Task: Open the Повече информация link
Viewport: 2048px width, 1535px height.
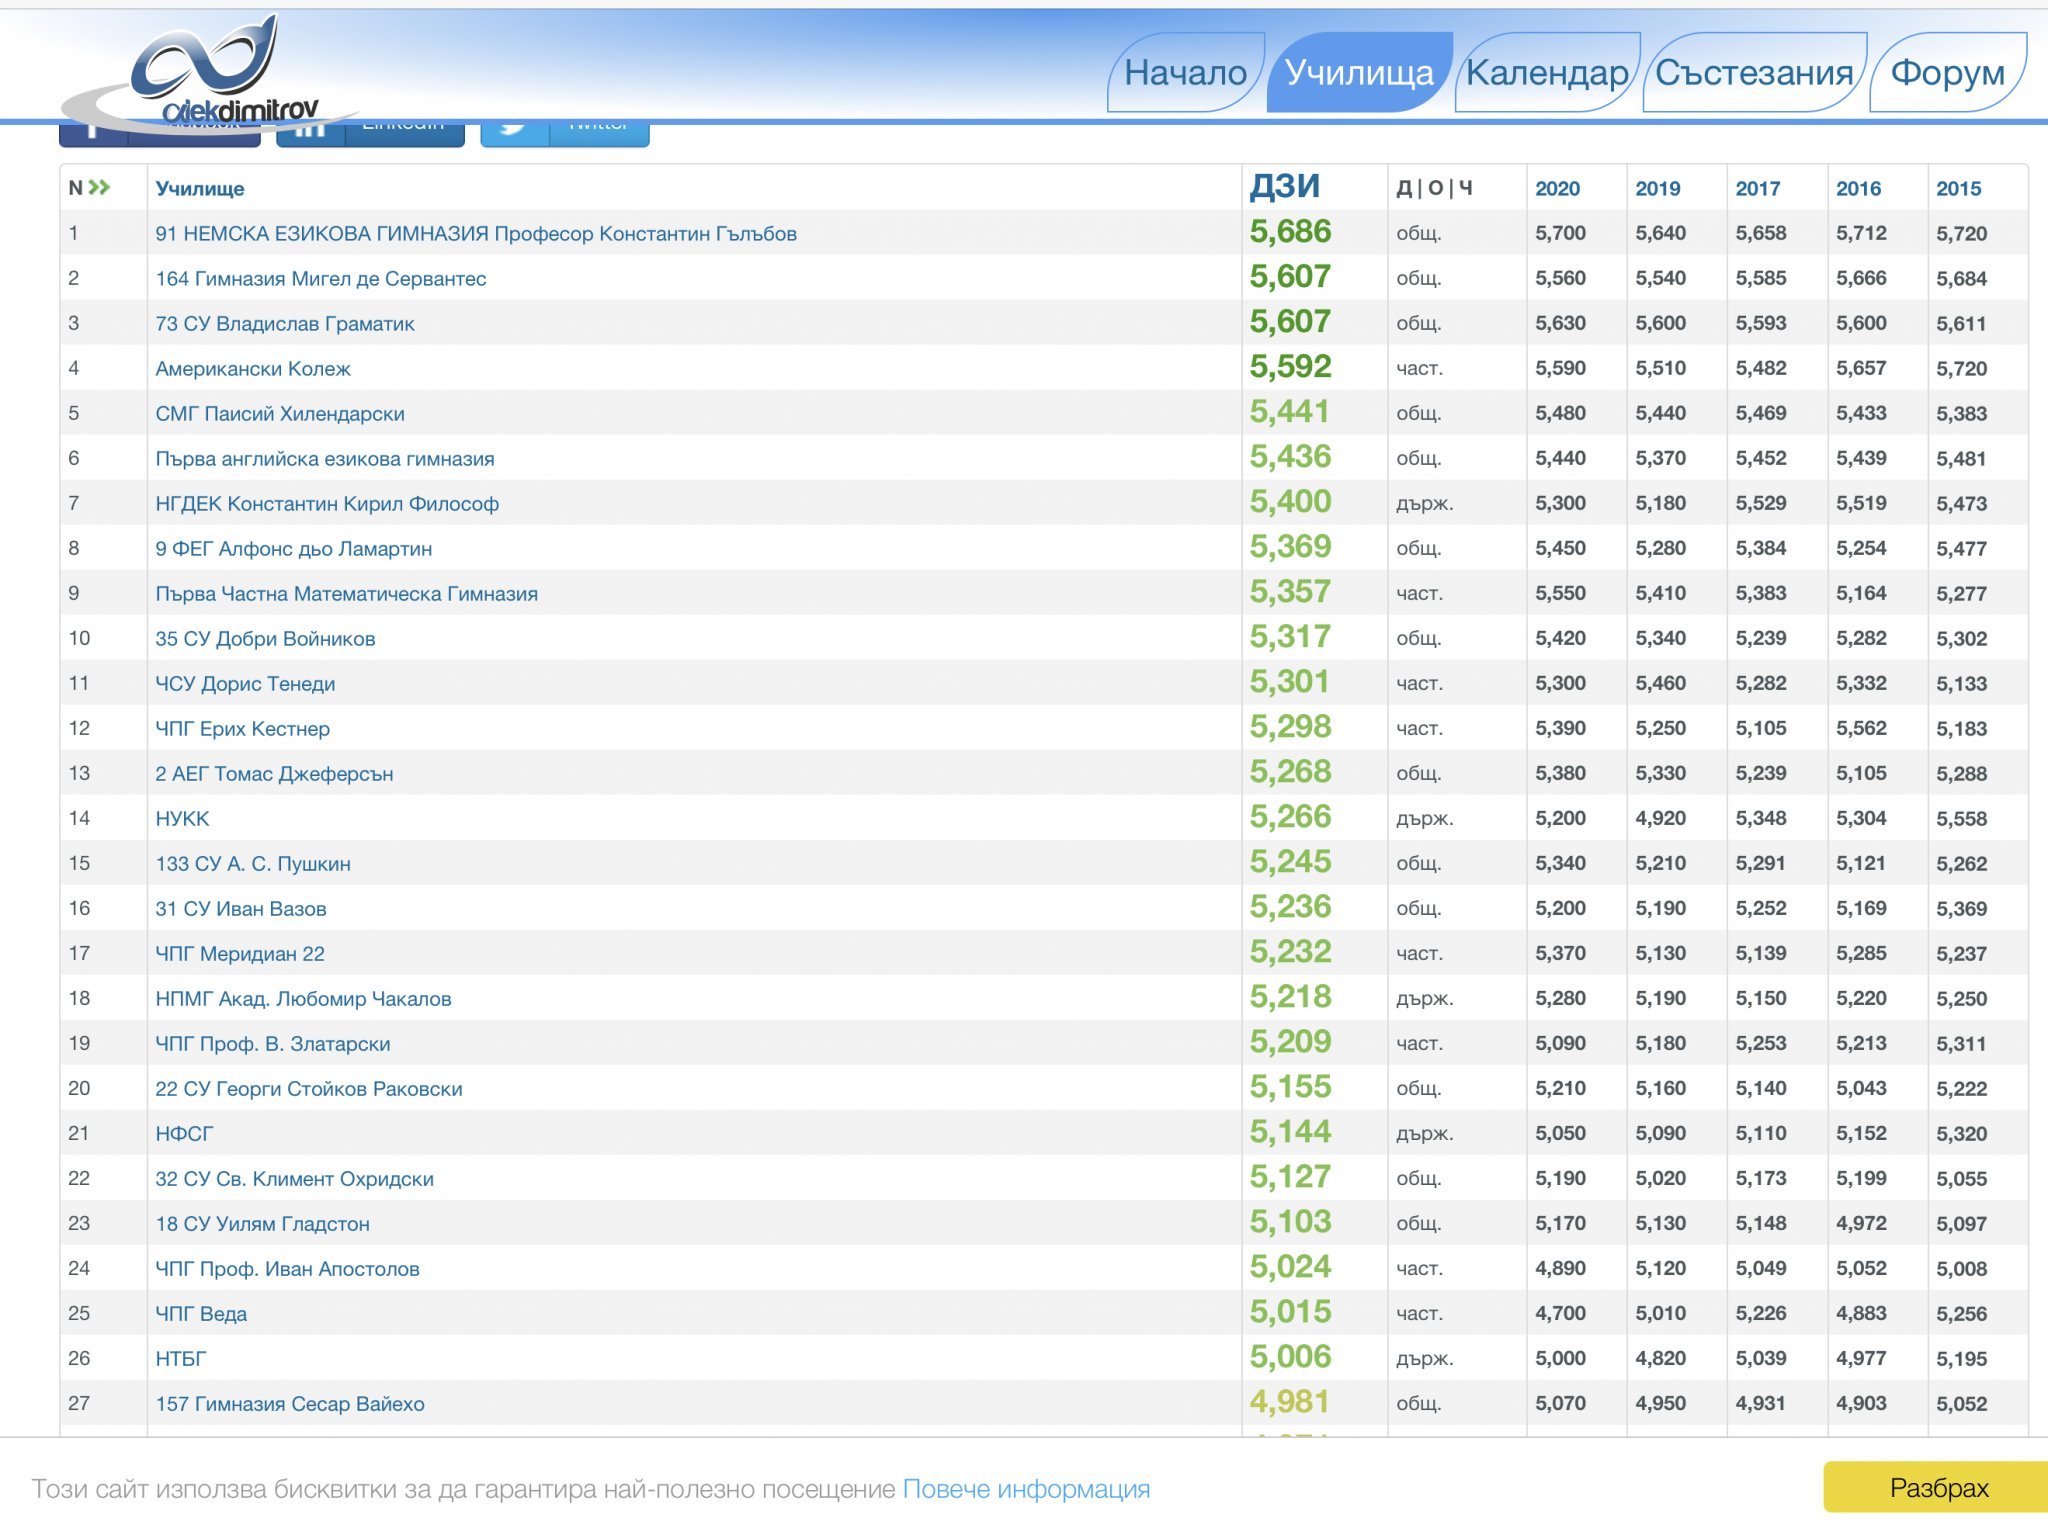Action: (1026, 1489)
